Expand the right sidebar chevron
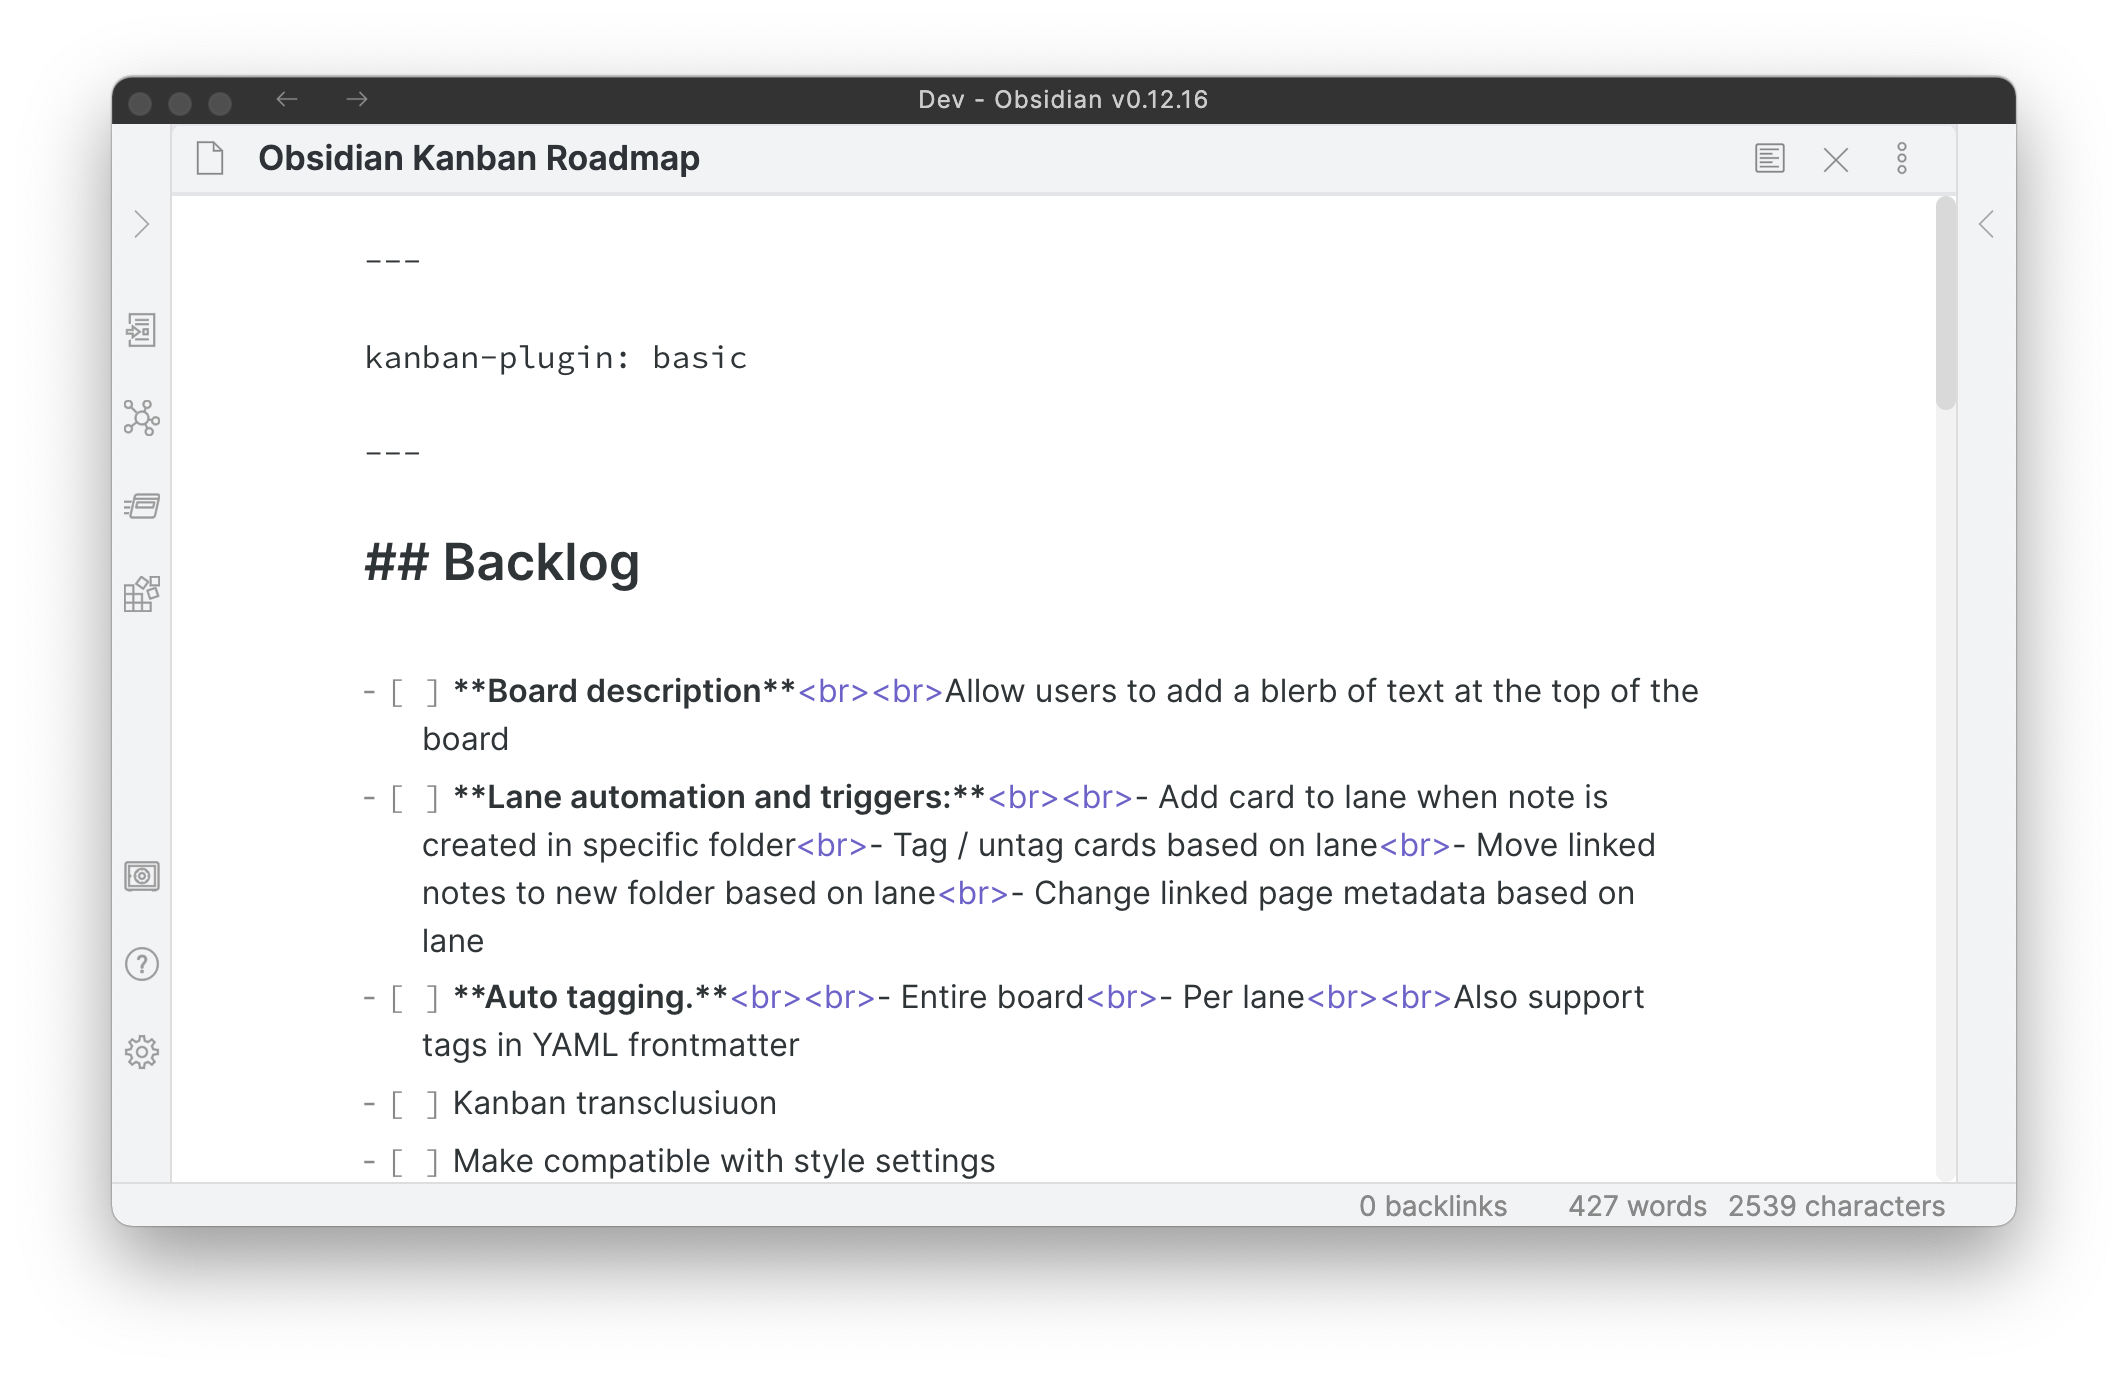The height and width of the screenshot is (1374, 2128). [x=1986, y=224]
